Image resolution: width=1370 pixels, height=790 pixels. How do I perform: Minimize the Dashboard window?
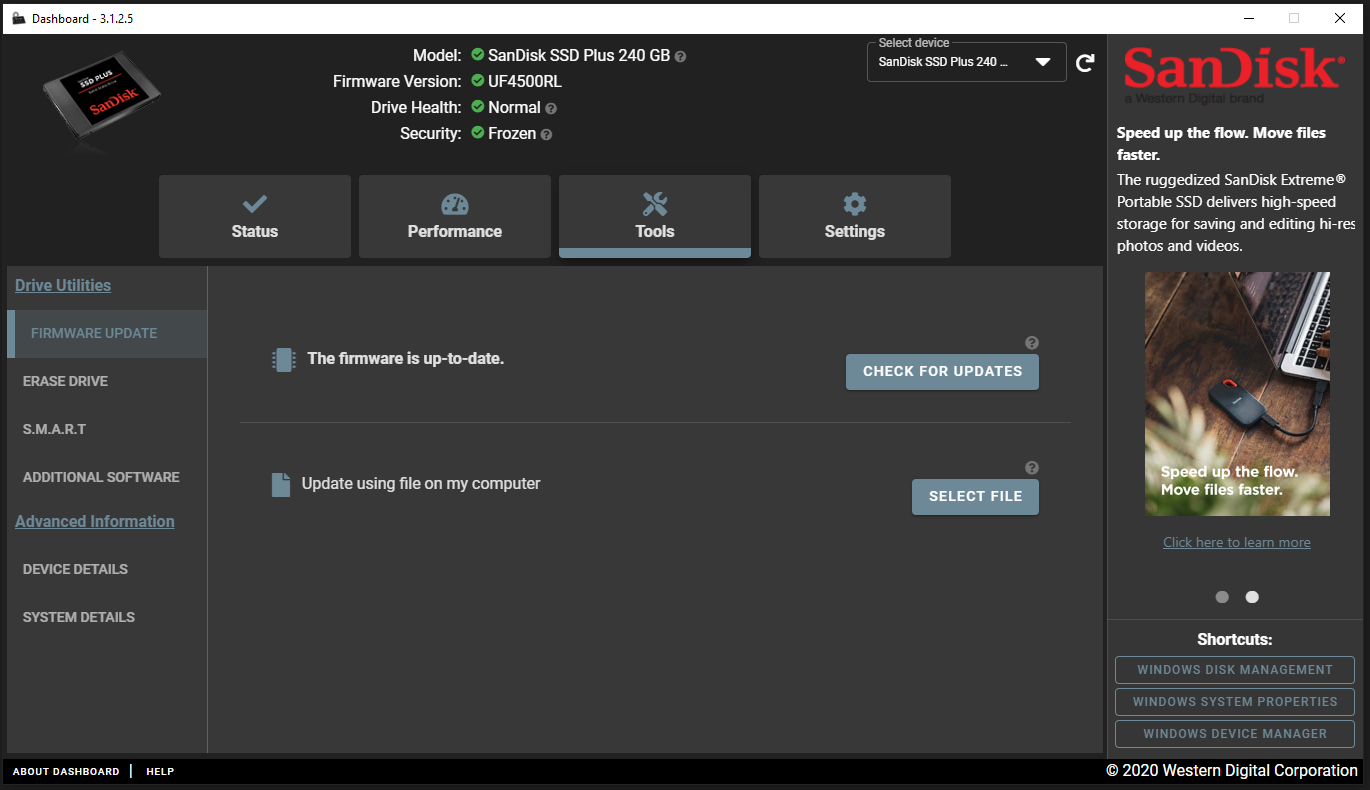(x=1250, y=18)
